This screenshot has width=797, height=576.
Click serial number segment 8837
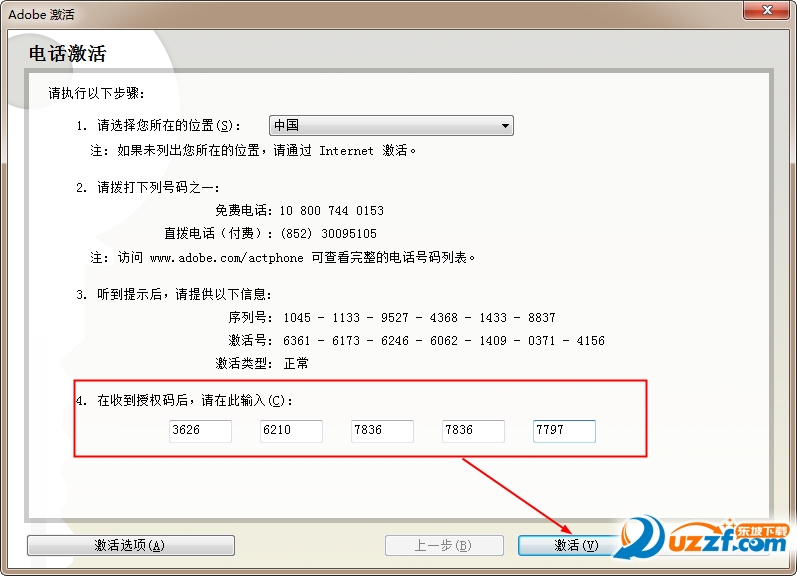(x=542, y=318)
